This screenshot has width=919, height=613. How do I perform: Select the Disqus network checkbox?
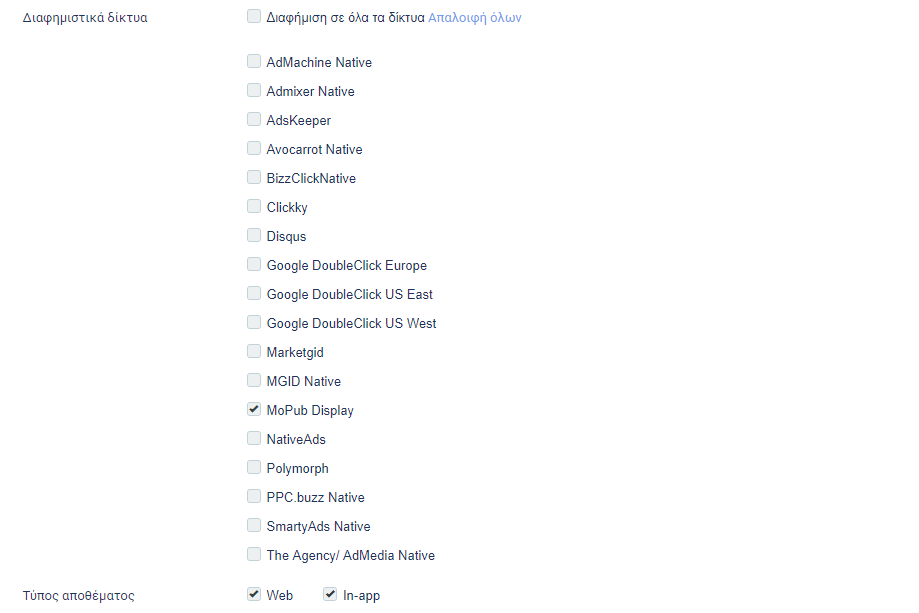pos(254,235)
